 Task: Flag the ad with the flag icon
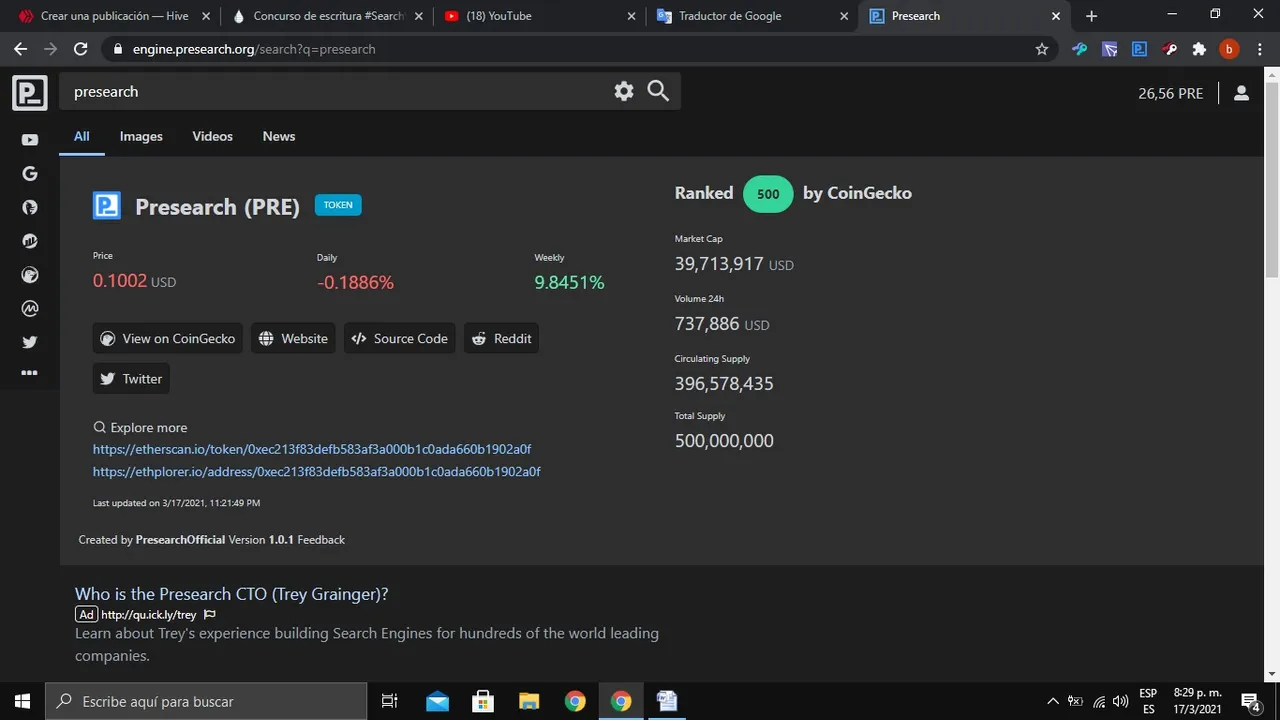coord(209,615)
